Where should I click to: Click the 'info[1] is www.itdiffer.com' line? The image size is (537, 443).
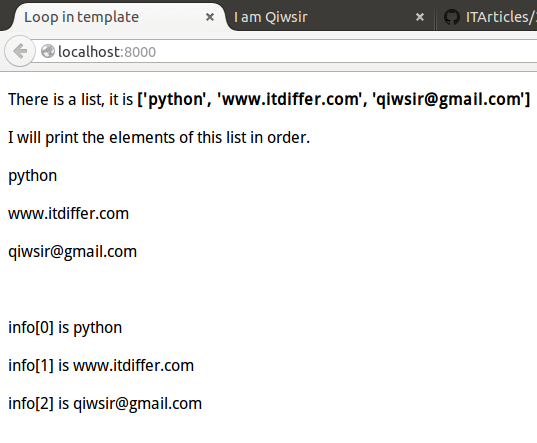click(x=101, y=366)
